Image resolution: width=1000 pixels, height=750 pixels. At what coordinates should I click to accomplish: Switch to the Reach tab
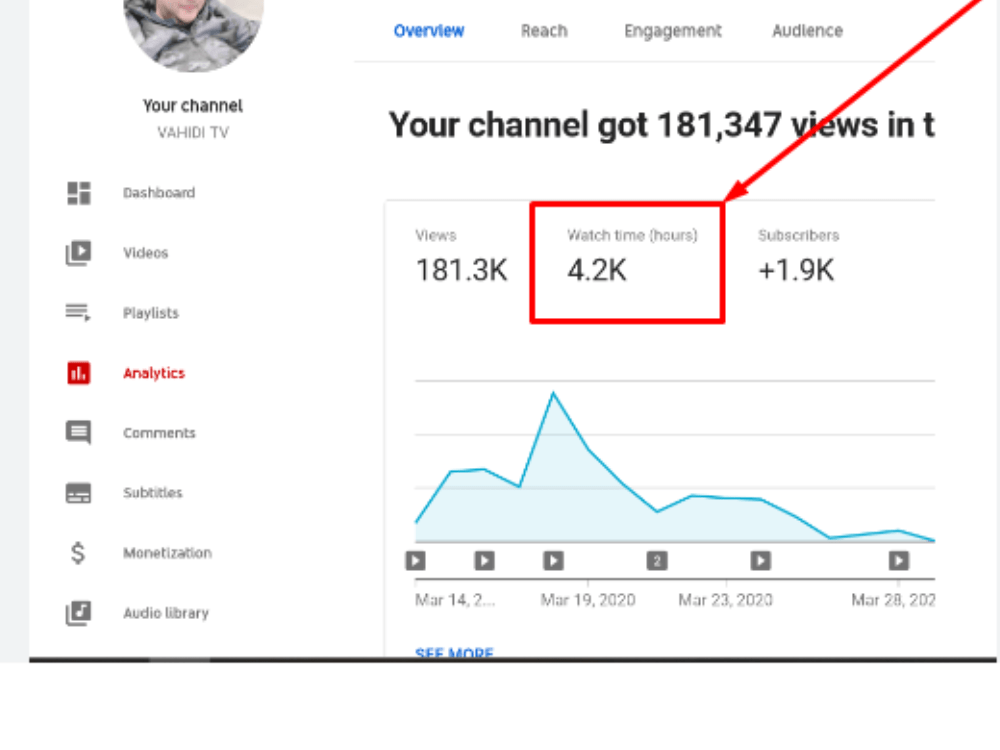[544, 31]
